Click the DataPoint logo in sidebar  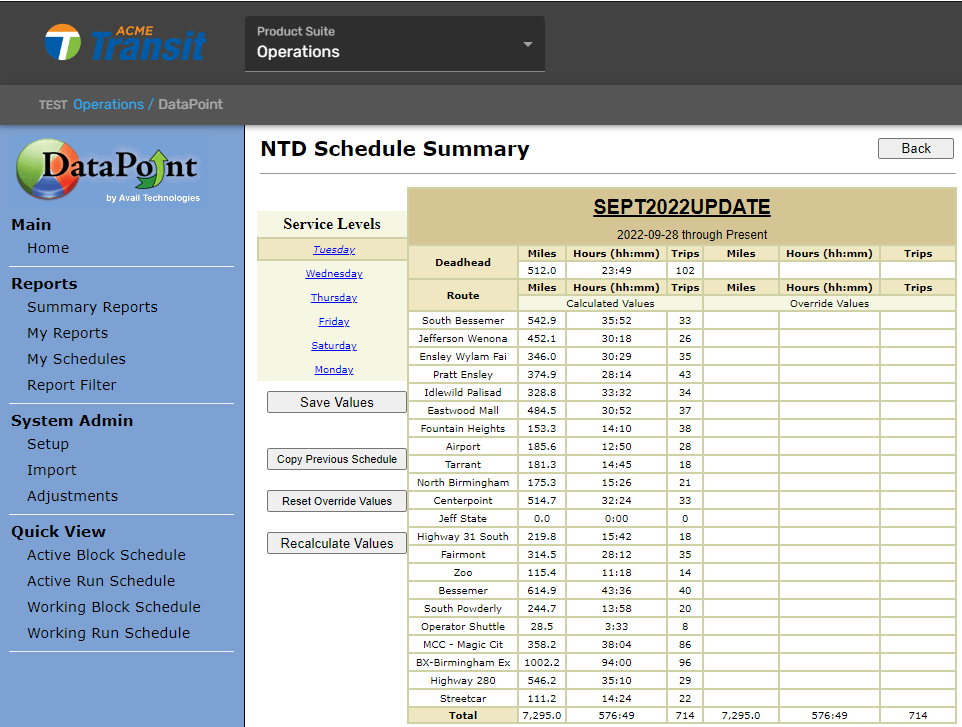tap(109, 171)
